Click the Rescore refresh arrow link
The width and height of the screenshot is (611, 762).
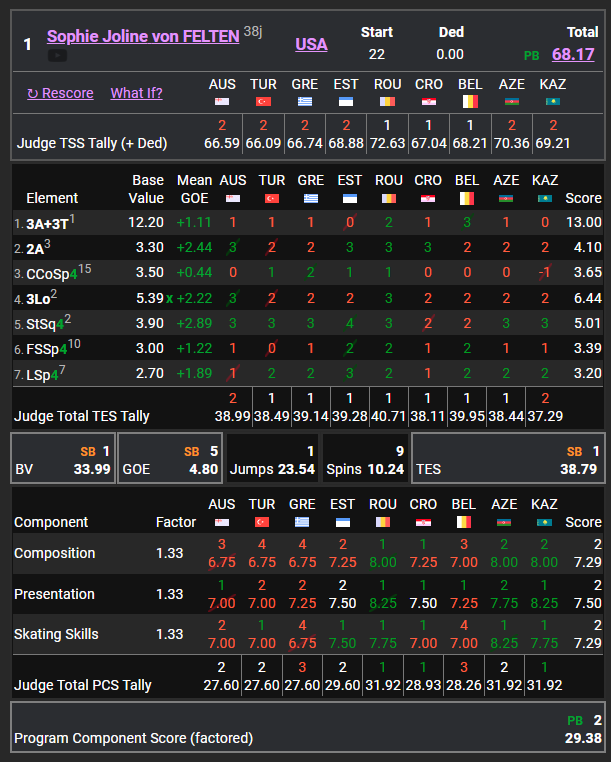click(x=60, y=93)
